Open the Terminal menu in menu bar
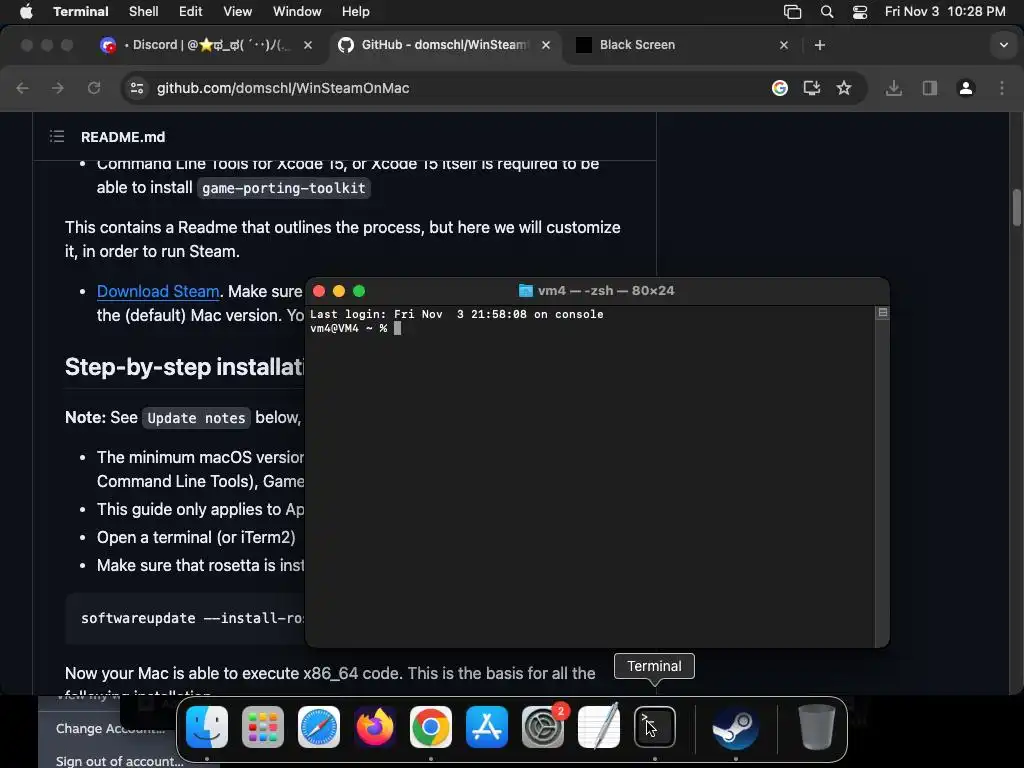The image size is (1024, 768). coord(81,11)
